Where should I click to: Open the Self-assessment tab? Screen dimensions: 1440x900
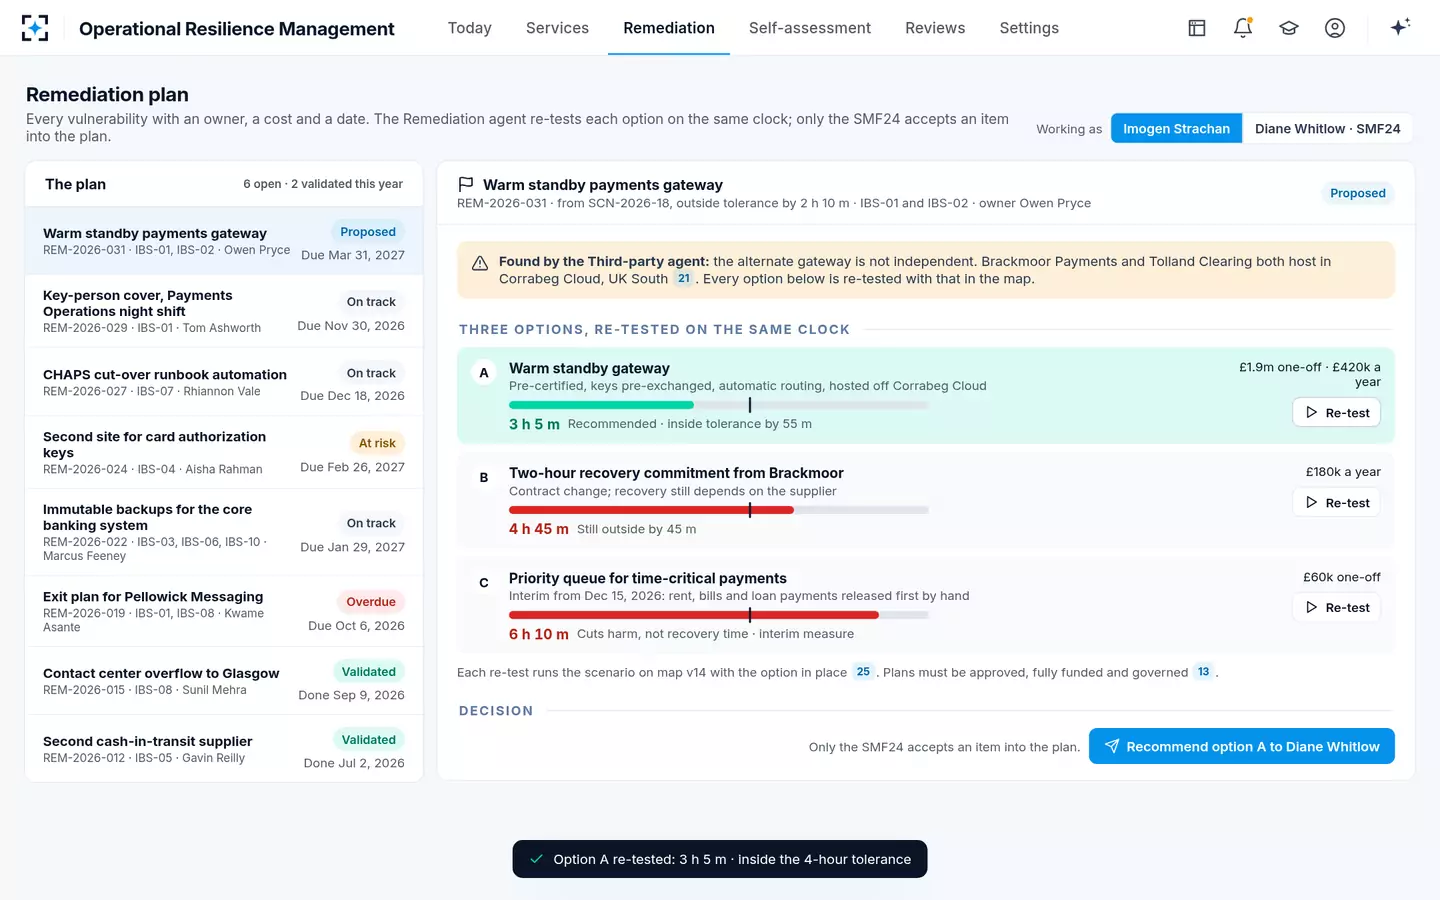pos(810,28)
